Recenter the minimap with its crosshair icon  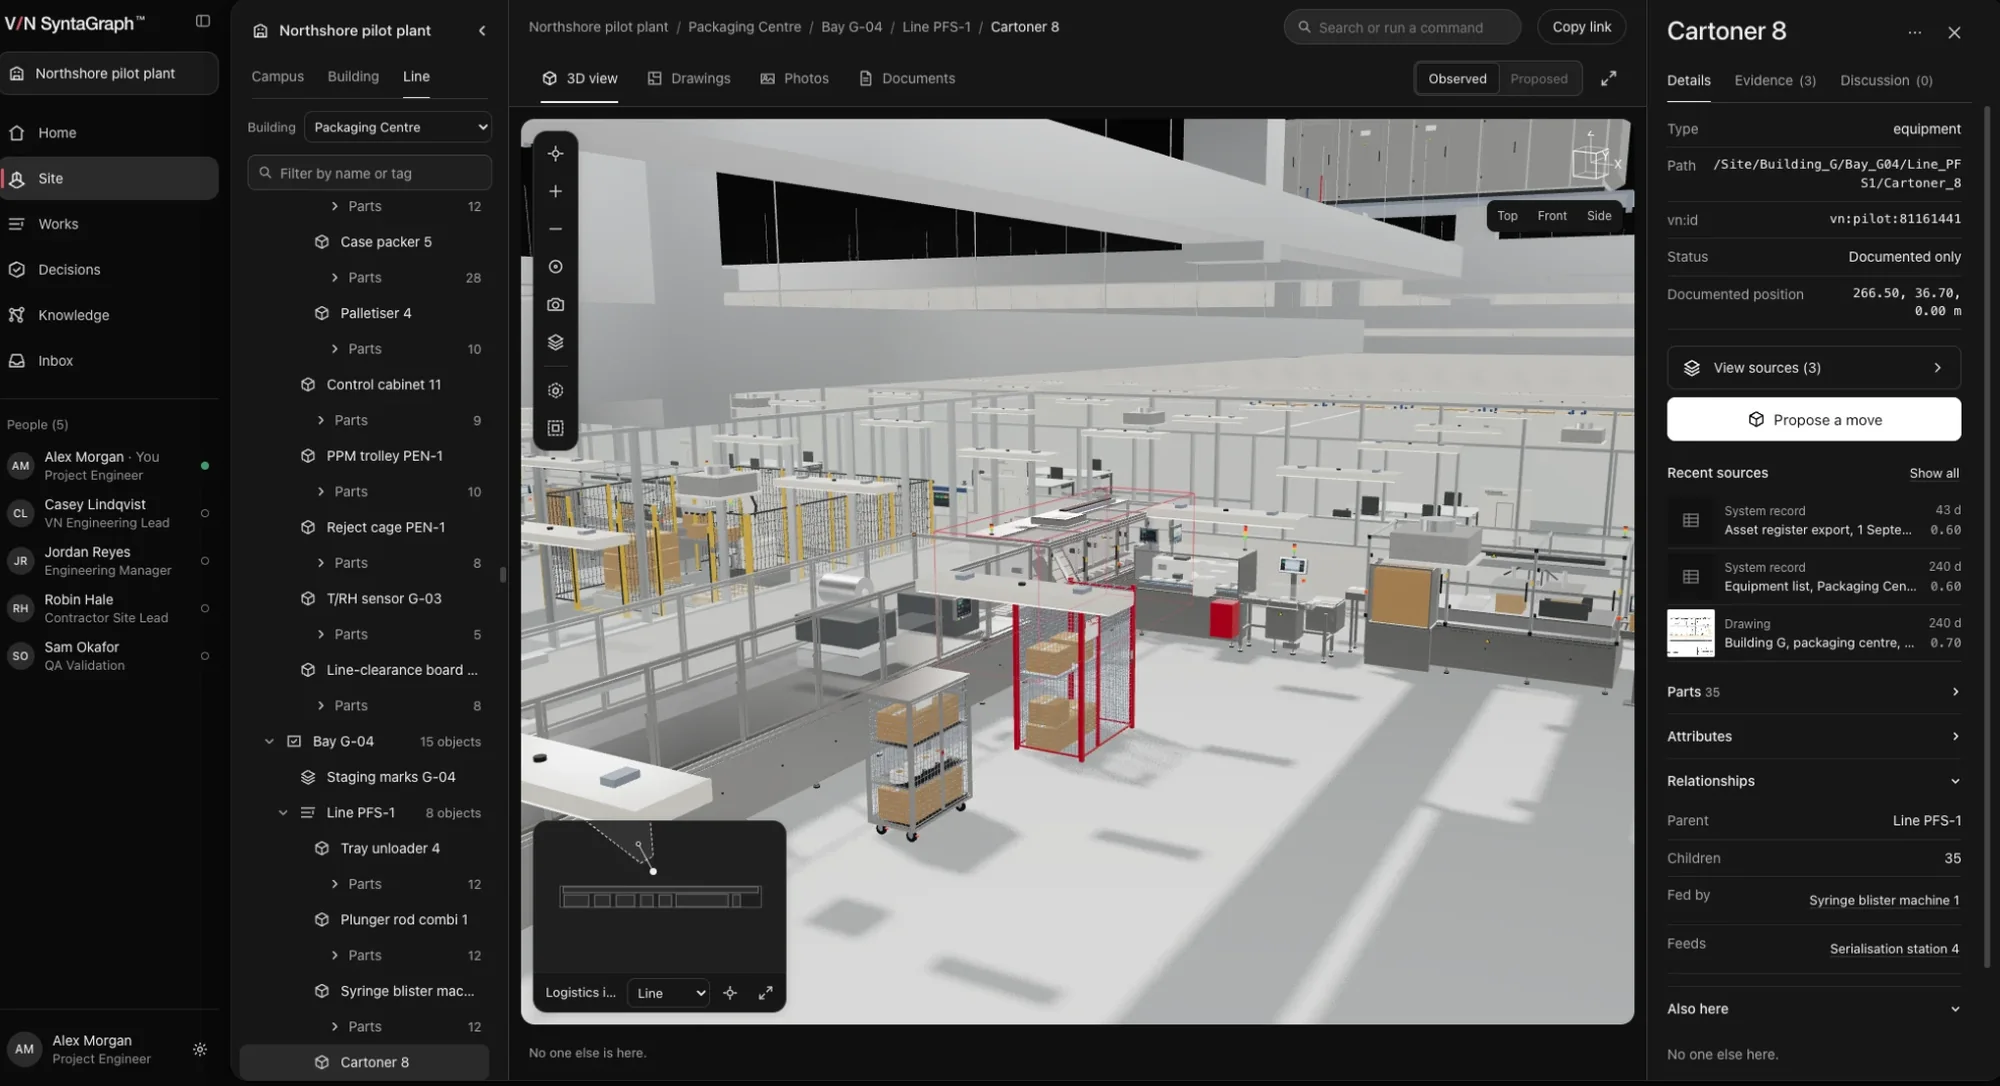pos(730,993)
